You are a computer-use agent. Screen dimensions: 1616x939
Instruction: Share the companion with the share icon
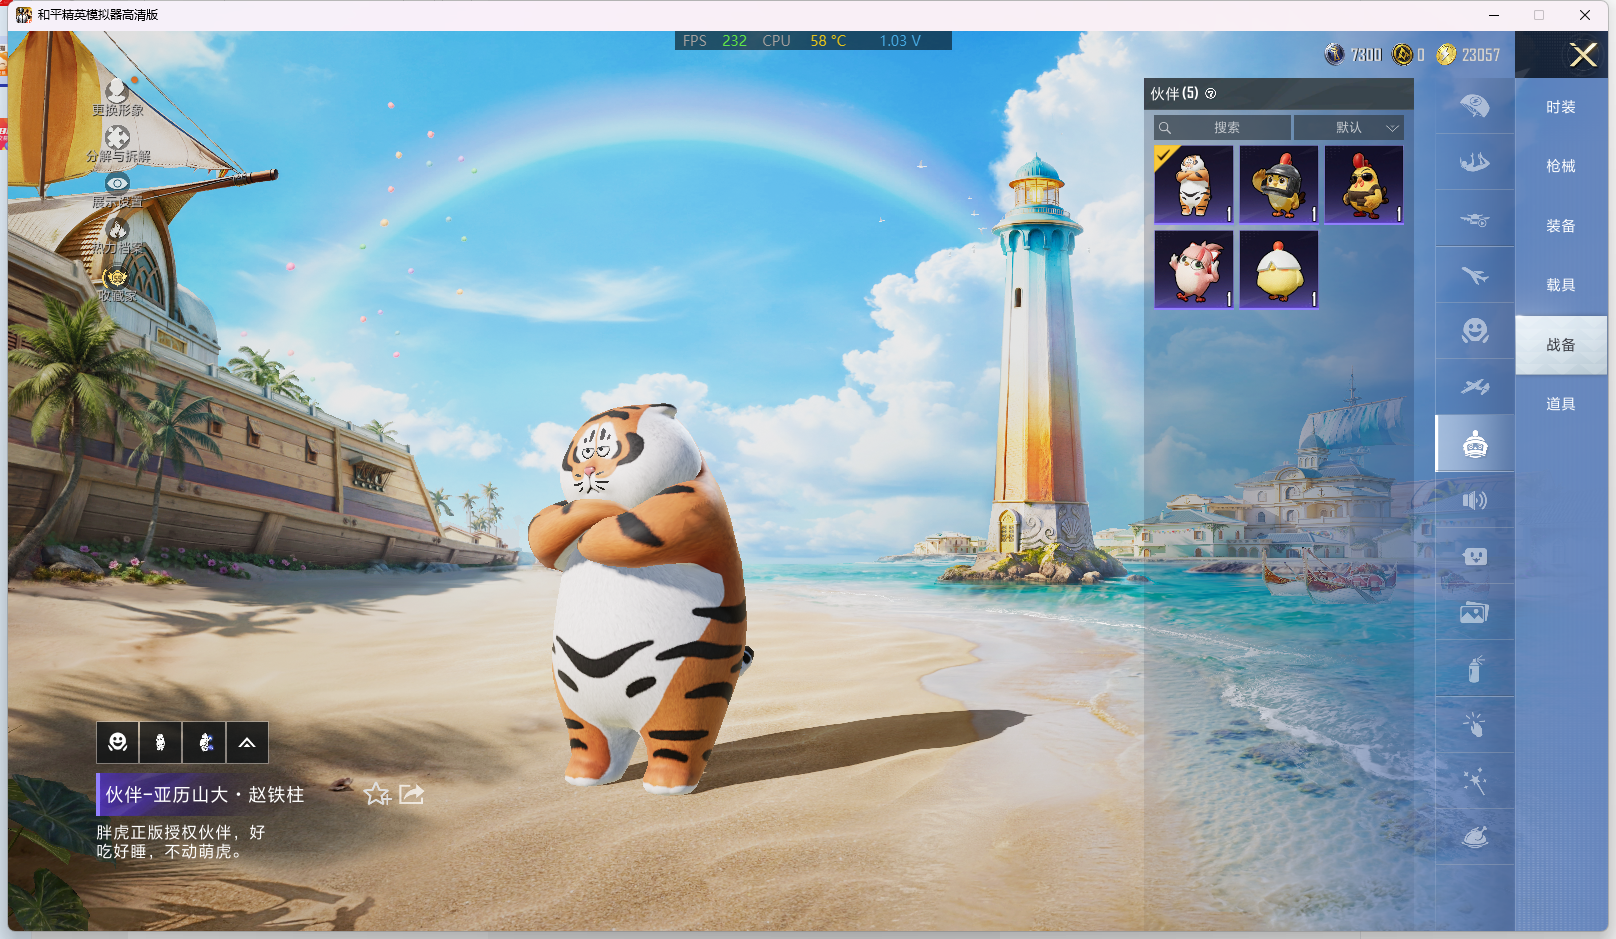pyautogui.click(x=411, y=794)
